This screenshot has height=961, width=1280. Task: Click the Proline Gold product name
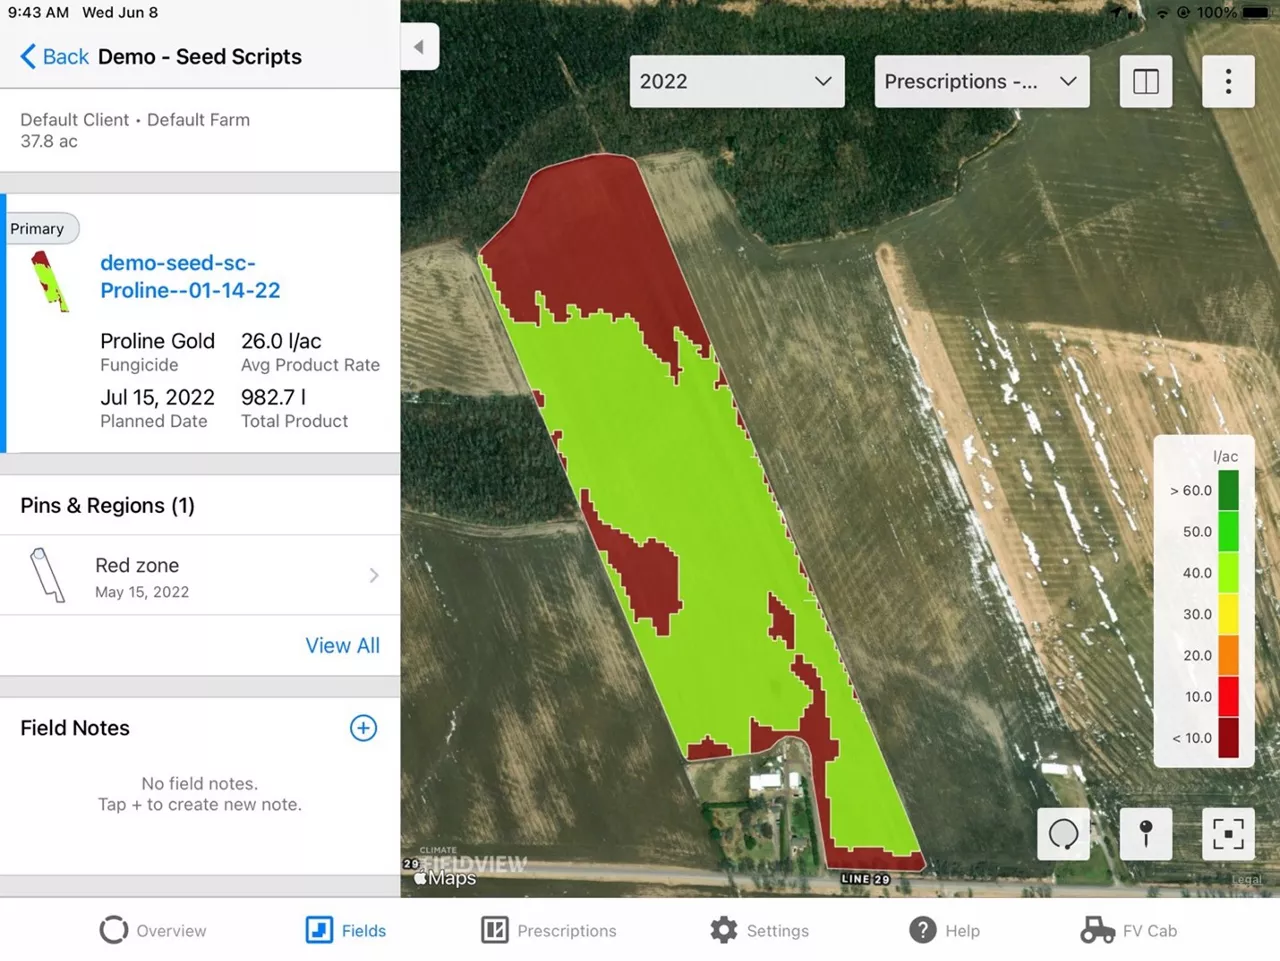click(x=157, y=341)
